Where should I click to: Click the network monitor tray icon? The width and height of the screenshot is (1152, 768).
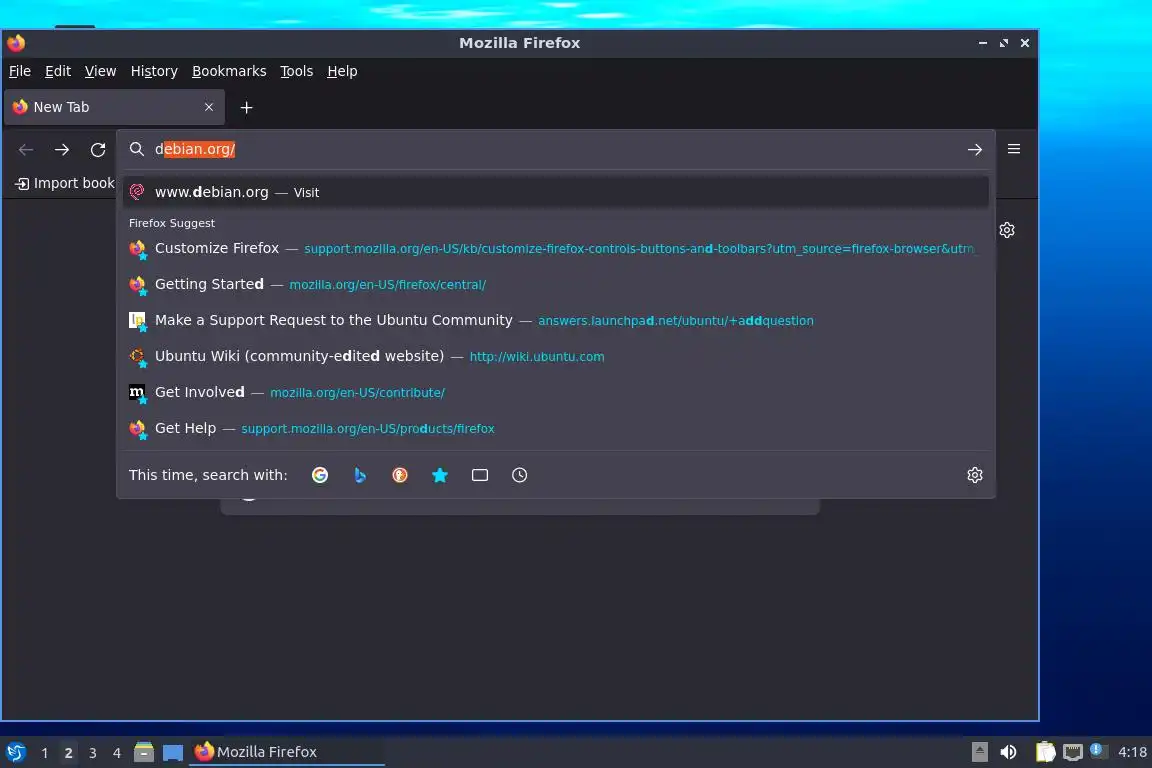pos(1073,752)
